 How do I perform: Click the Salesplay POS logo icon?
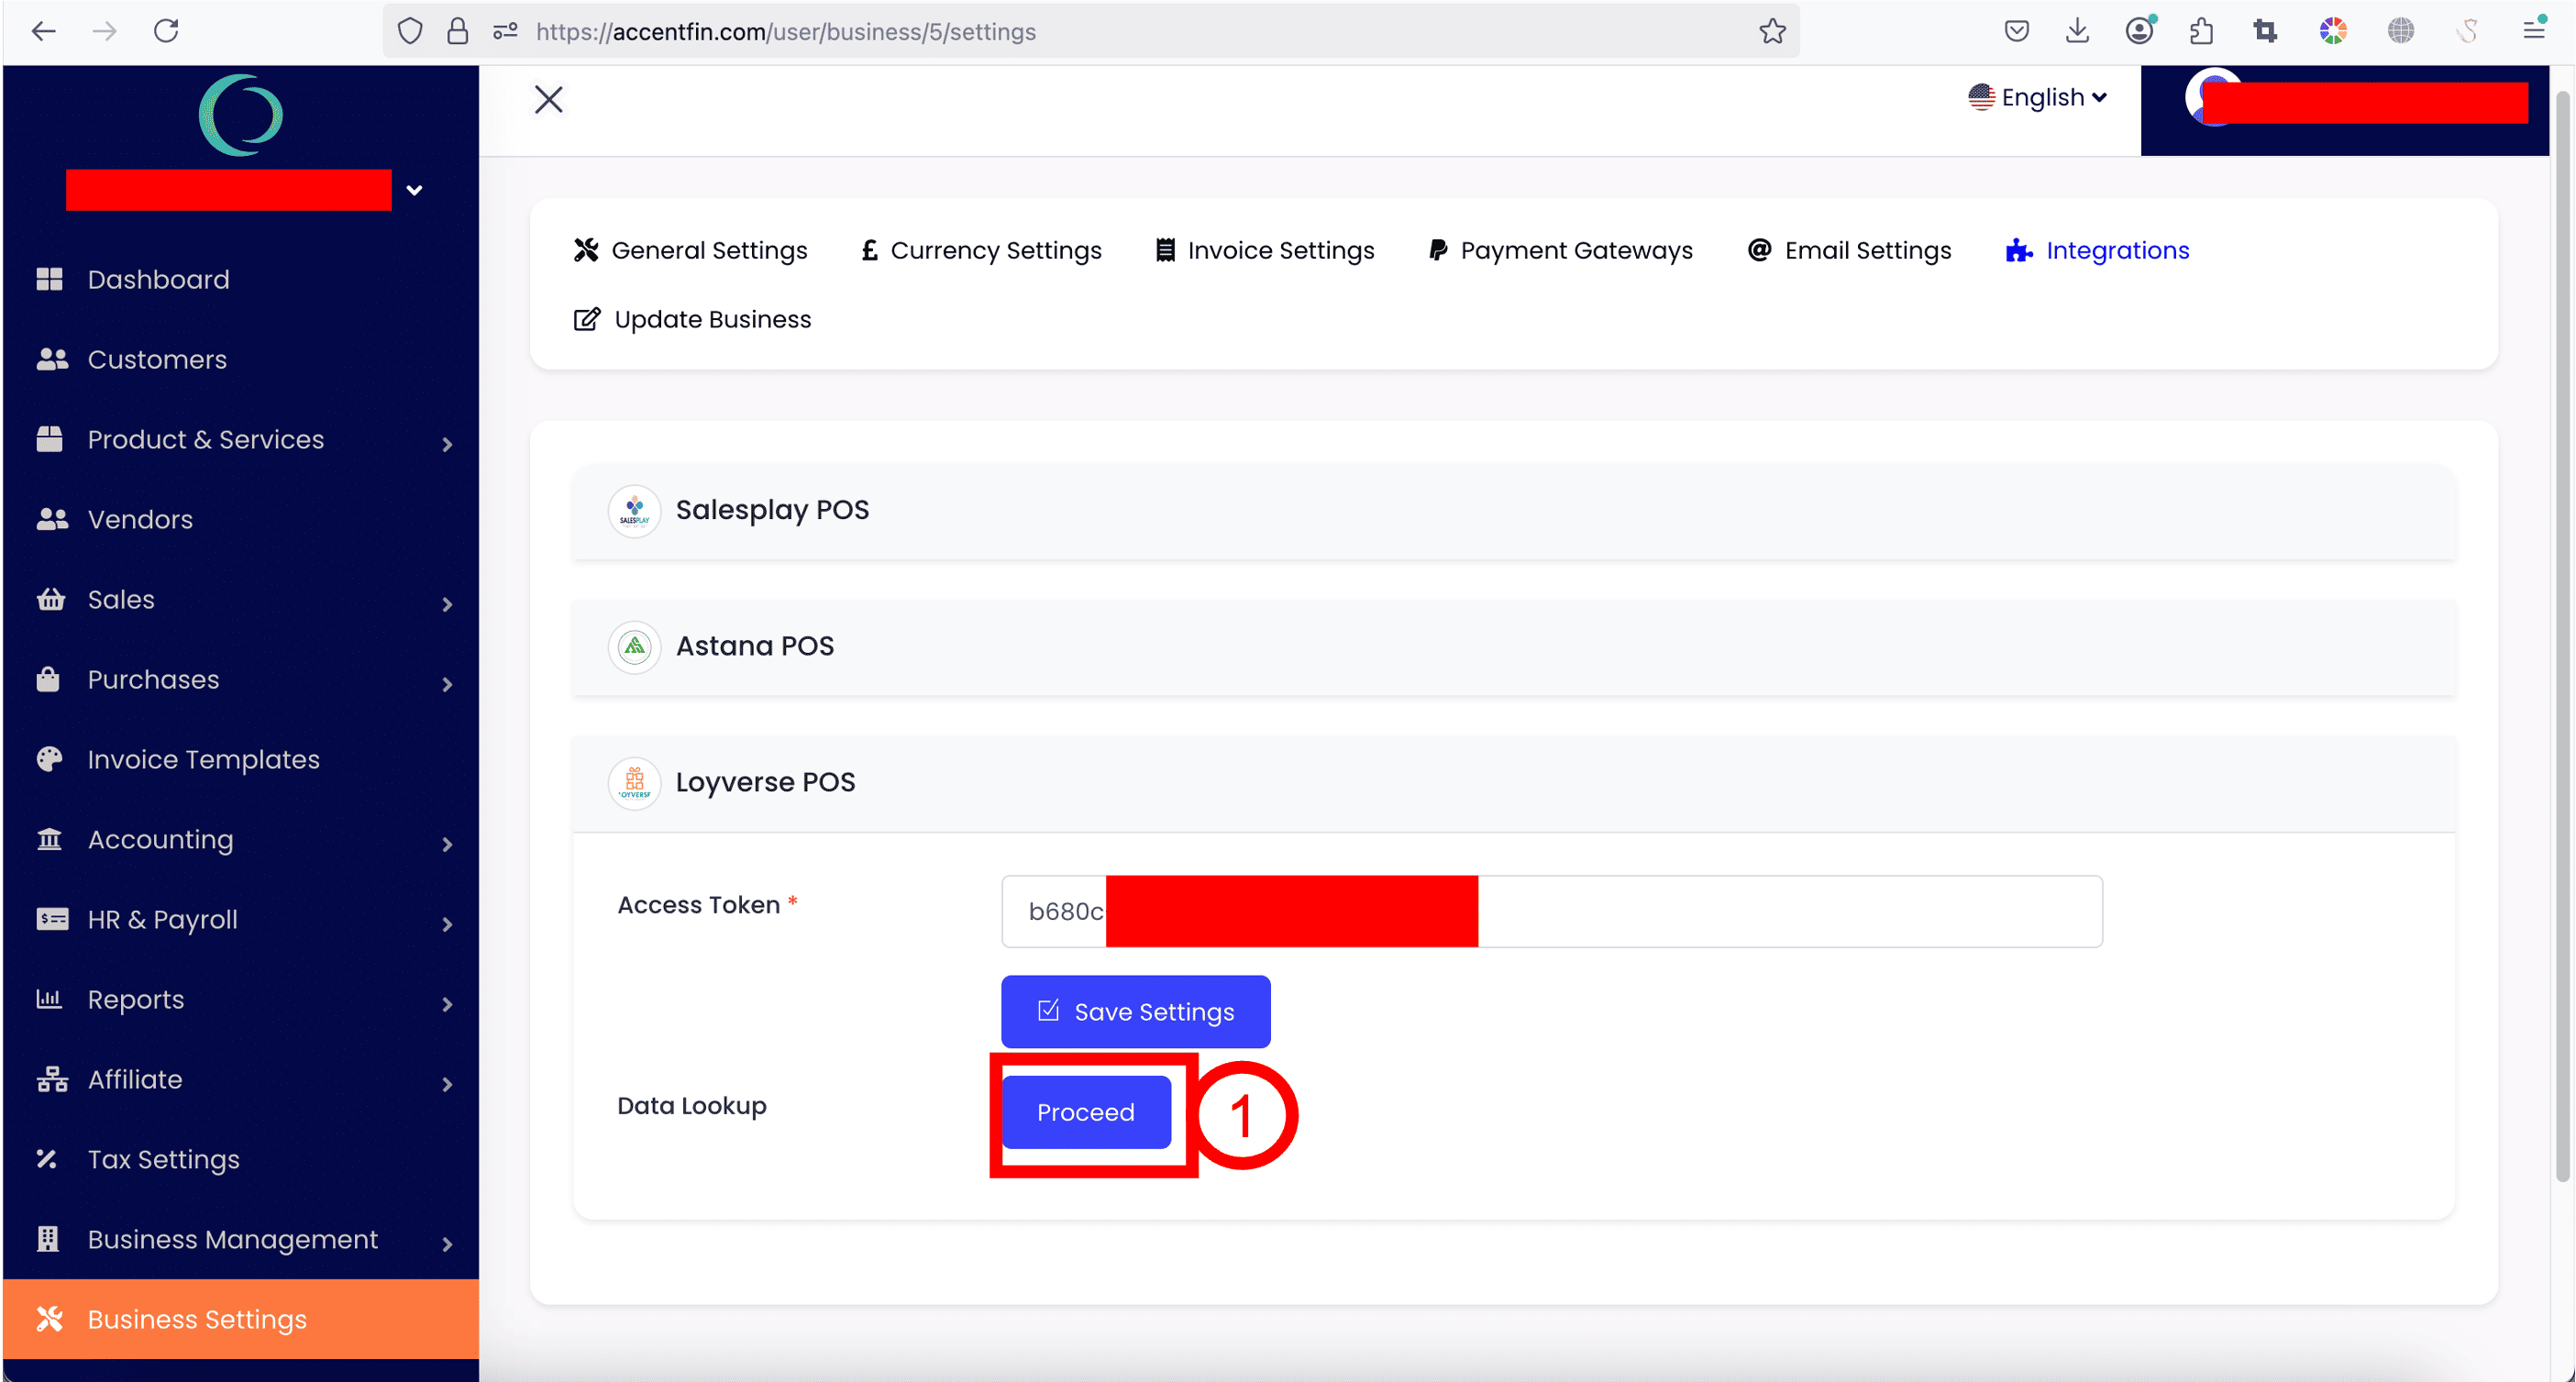(634, 511)
